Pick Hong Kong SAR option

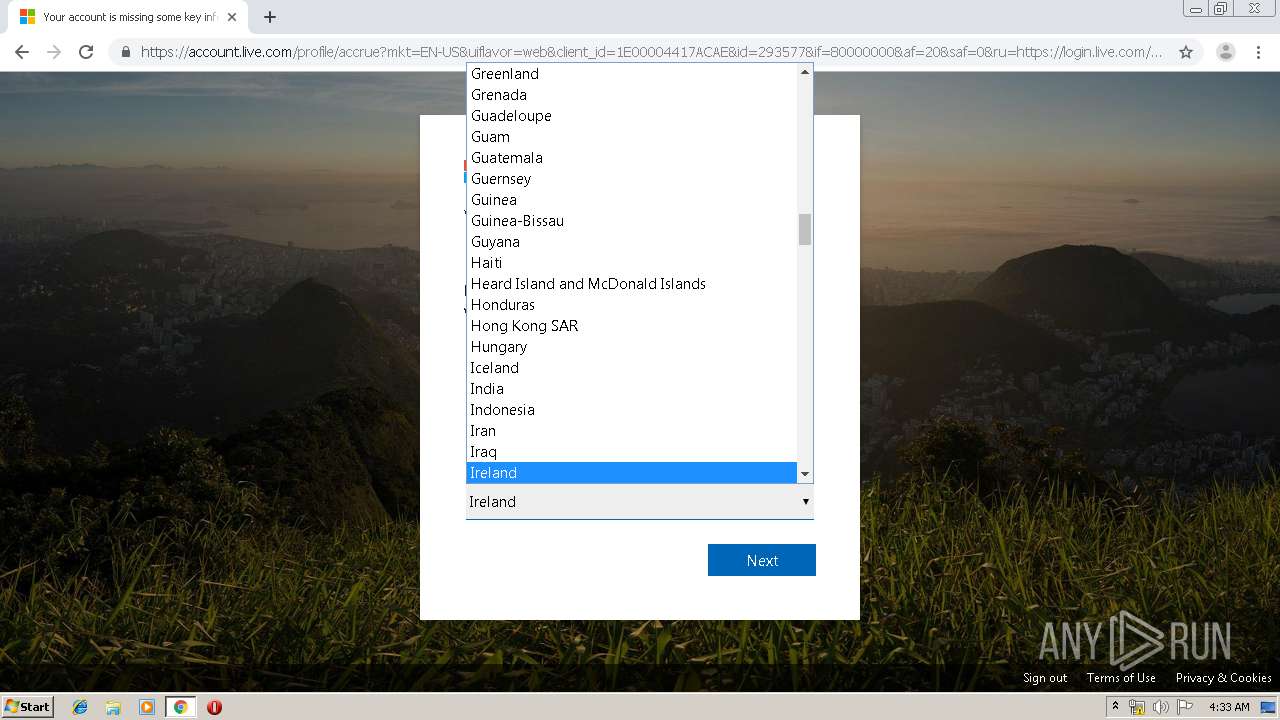pyautogui.click(x=632, y=326)
